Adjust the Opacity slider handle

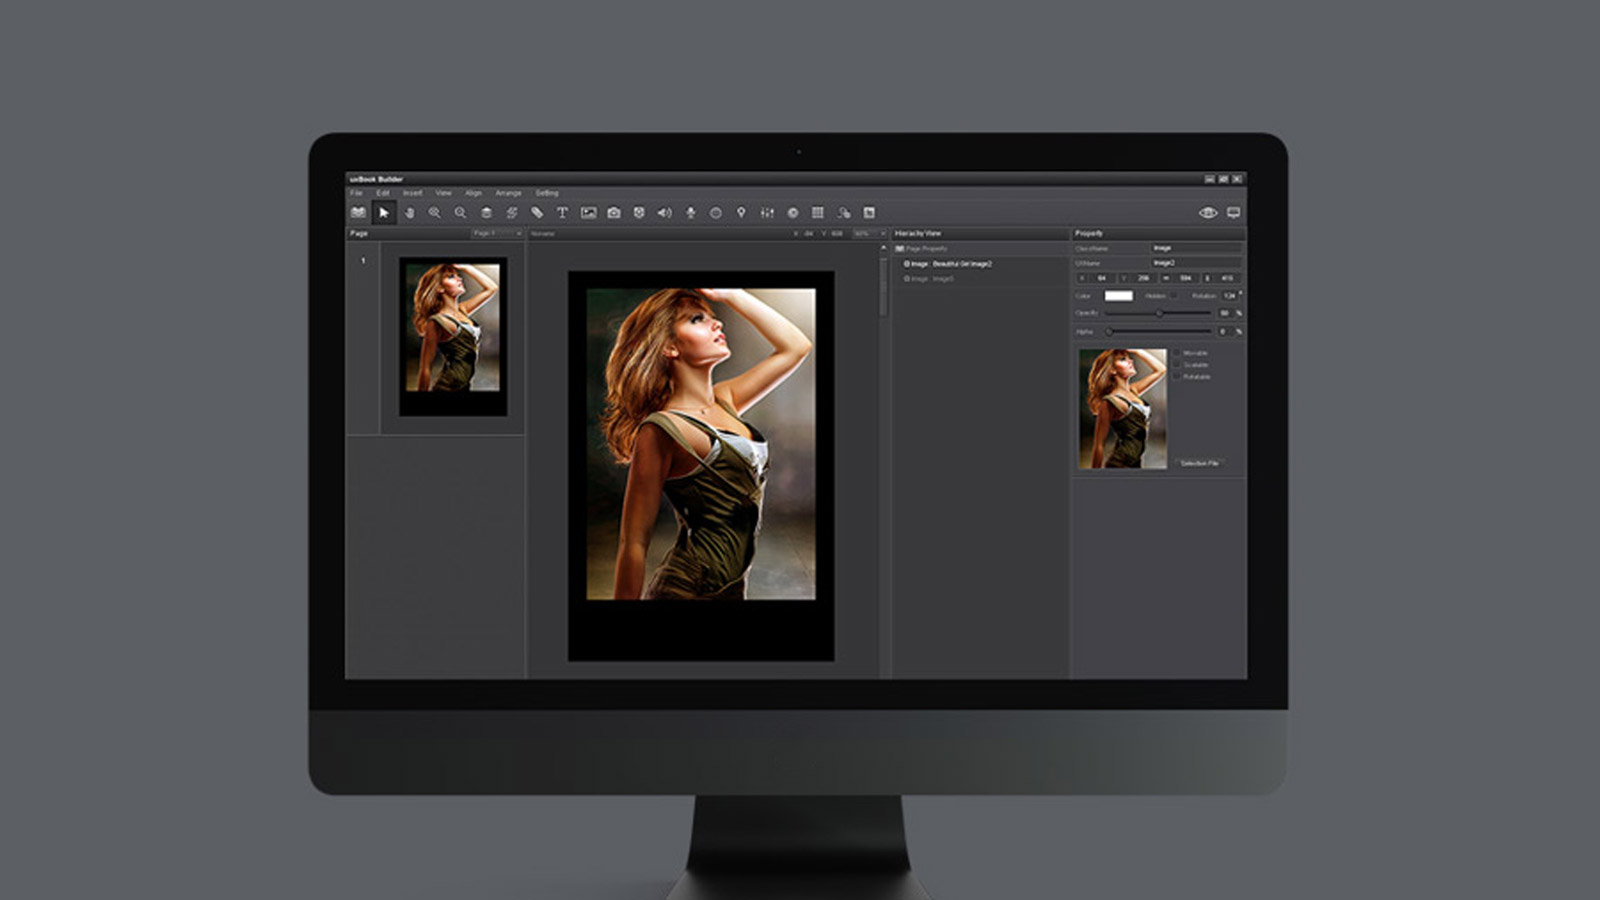pos(1159,313)
